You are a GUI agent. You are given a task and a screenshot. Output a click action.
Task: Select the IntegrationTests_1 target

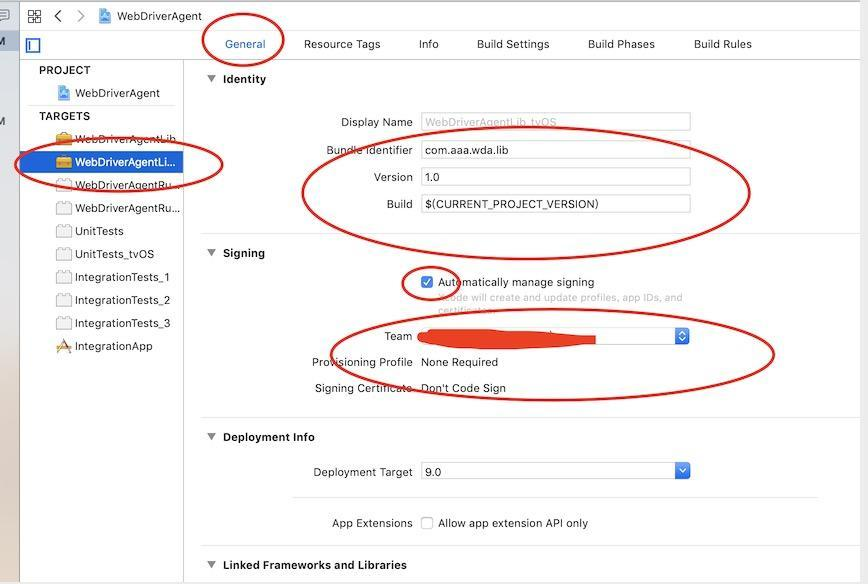pyautogui.click(x=104, y=277)
